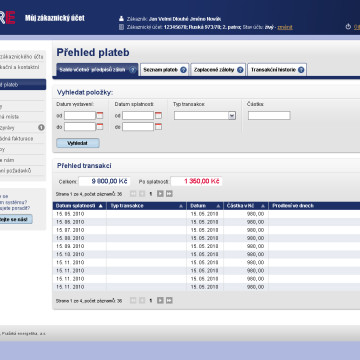Click the Přehled plateb page title
The image size is (360, 360).
93,53
